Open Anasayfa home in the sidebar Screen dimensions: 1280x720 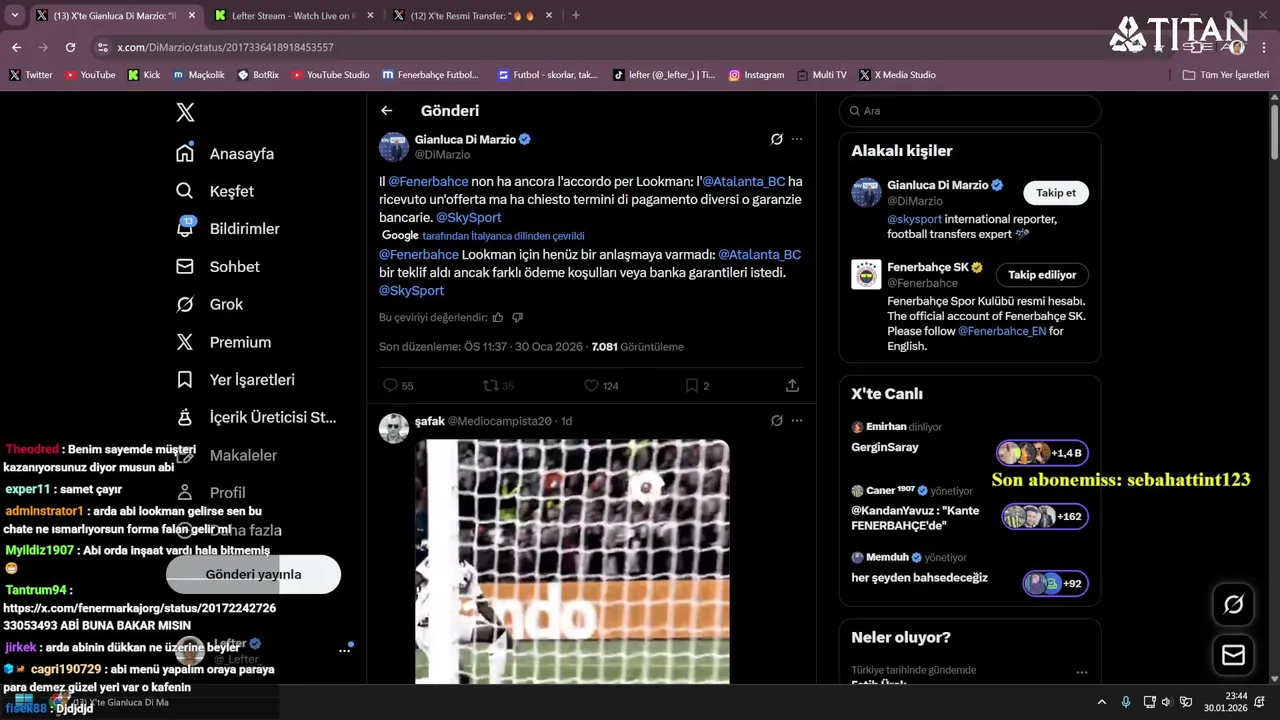point(225,154)
